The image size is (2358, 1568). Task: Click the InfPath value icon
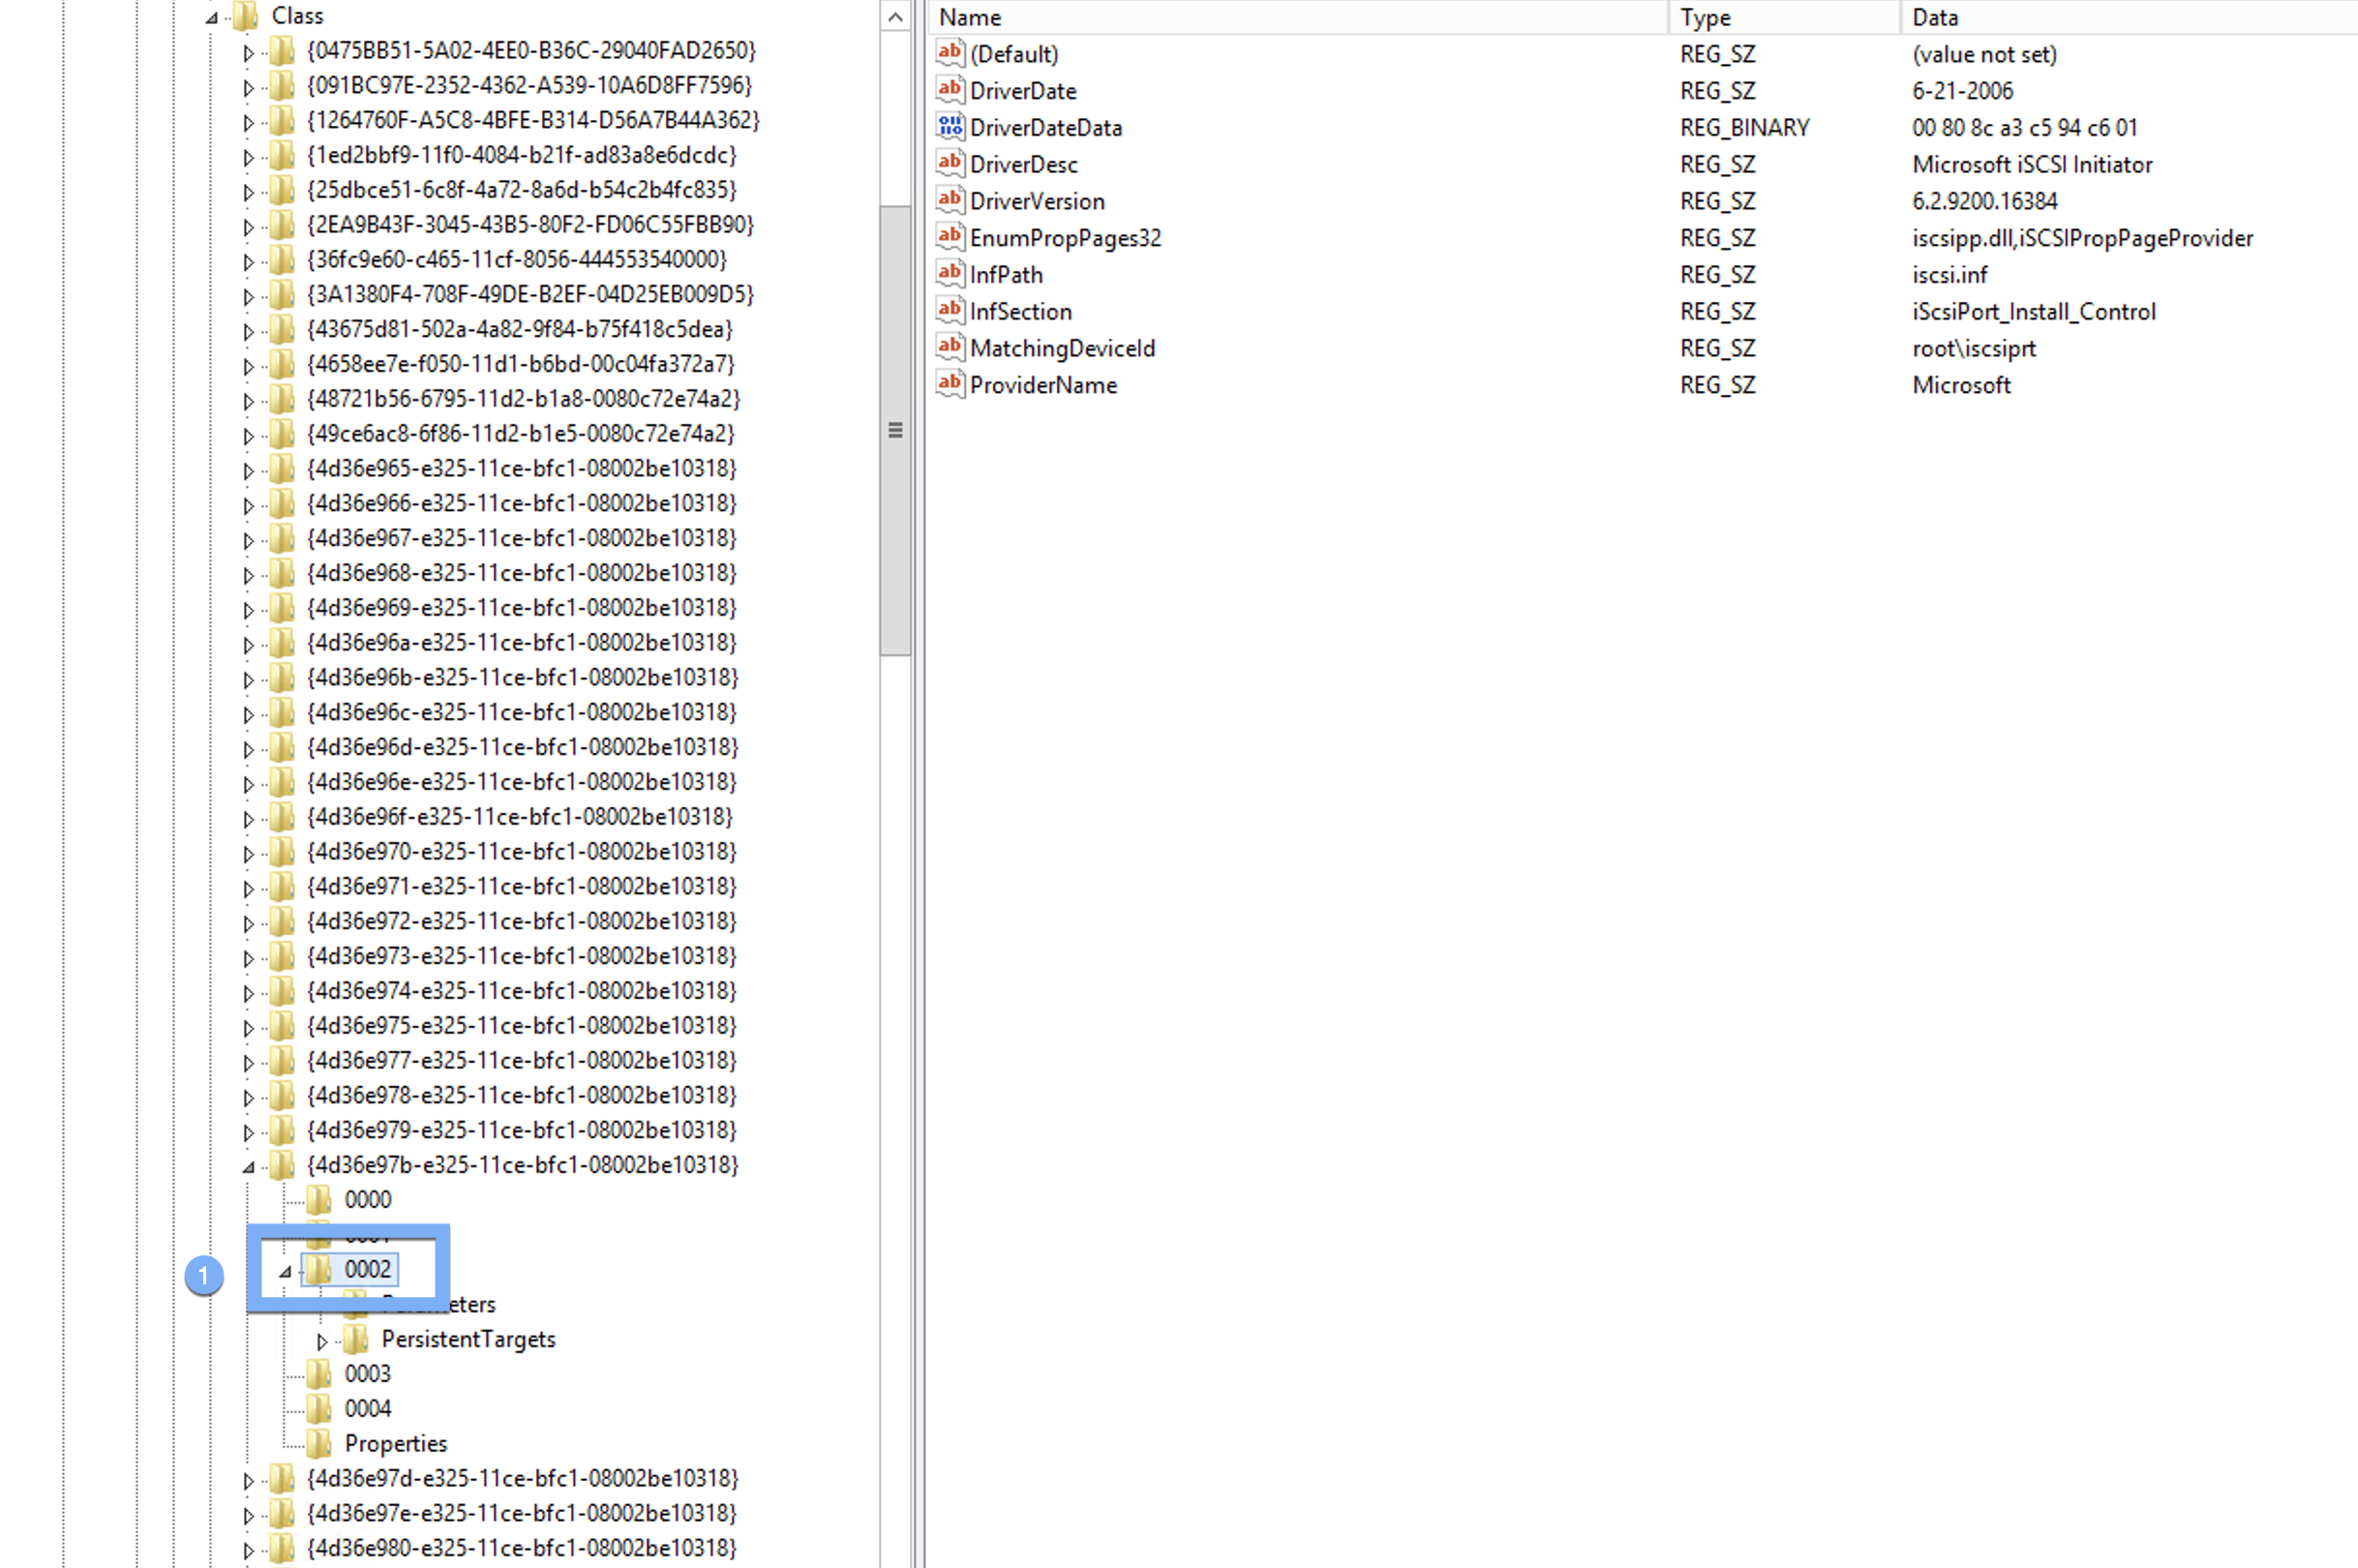click(x=950, y=273)
